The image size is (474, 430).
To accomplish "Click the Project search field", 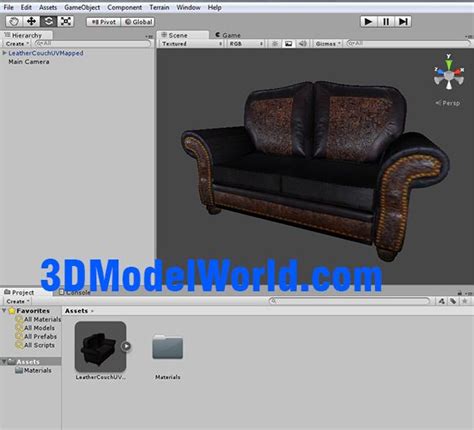I will tap(349, 301).
